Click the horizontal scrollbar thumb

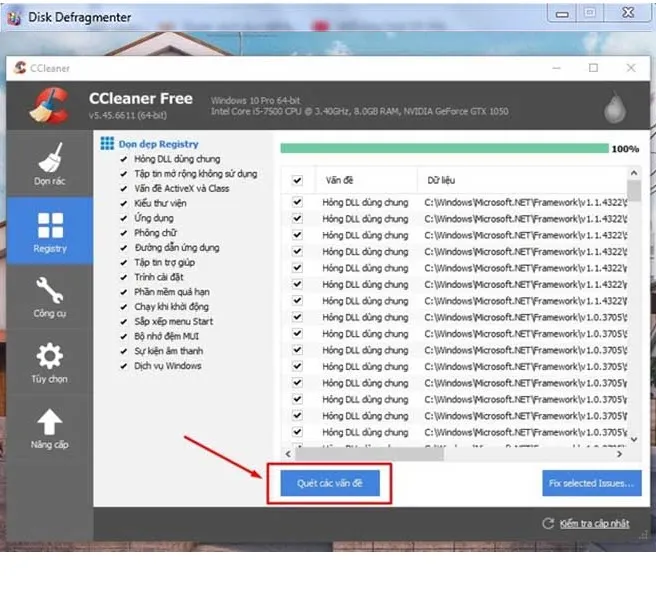(369, 454)
